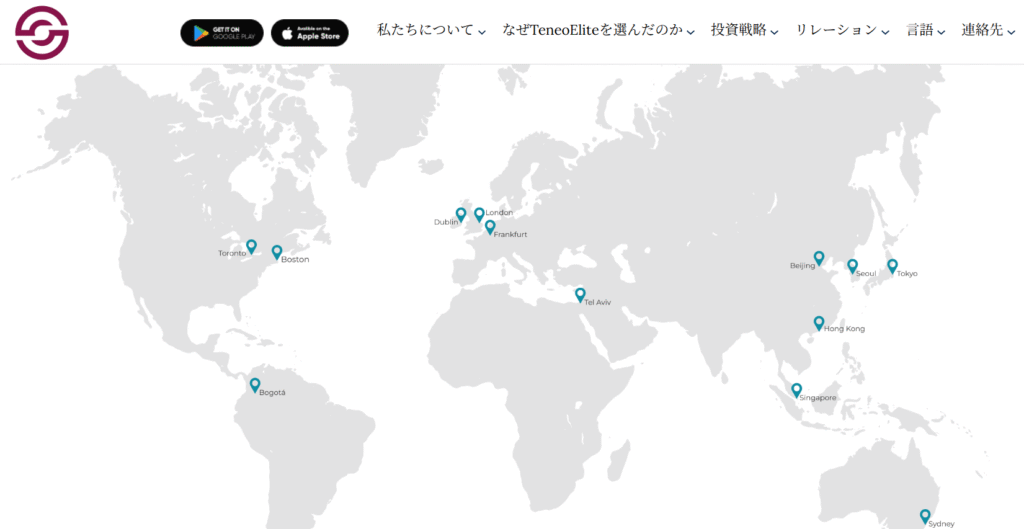
Task: Click the Seoul map pin
Action: point(852,266)
